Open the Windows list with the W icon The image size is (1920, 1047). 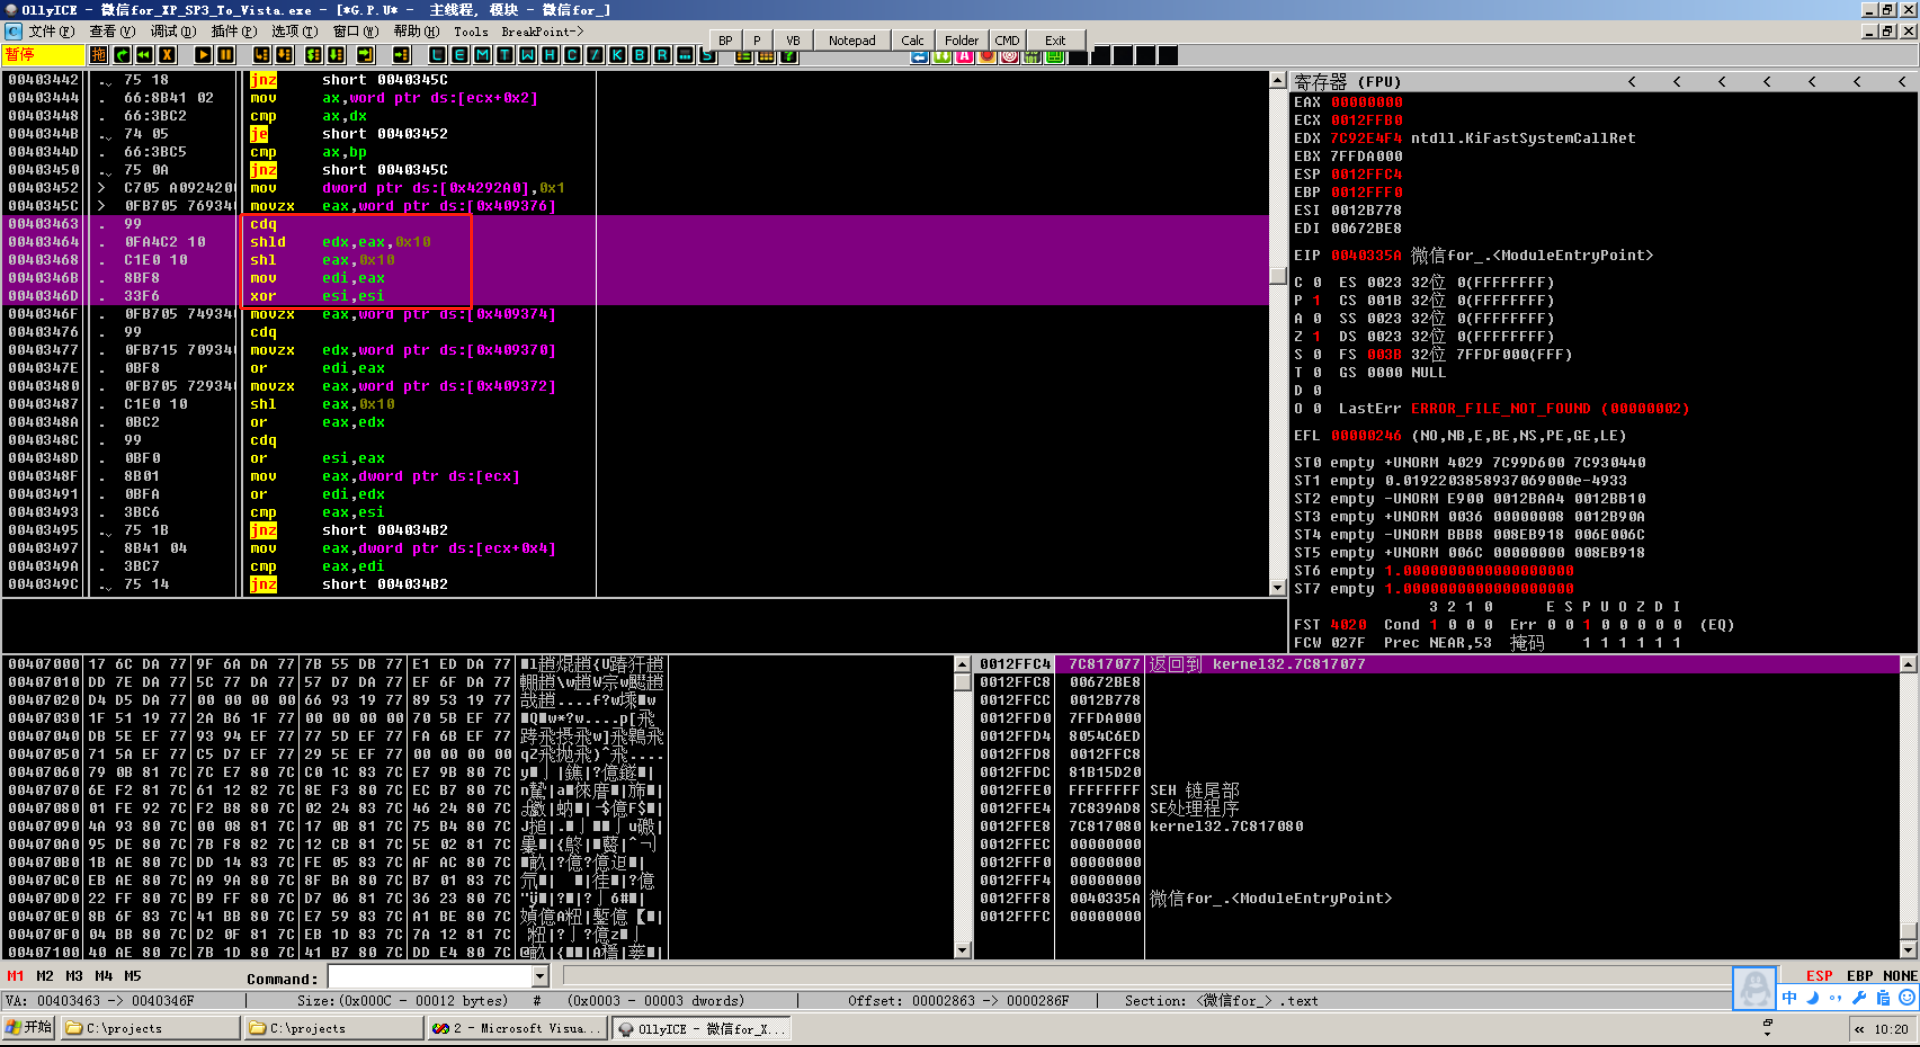coord(528,55)
